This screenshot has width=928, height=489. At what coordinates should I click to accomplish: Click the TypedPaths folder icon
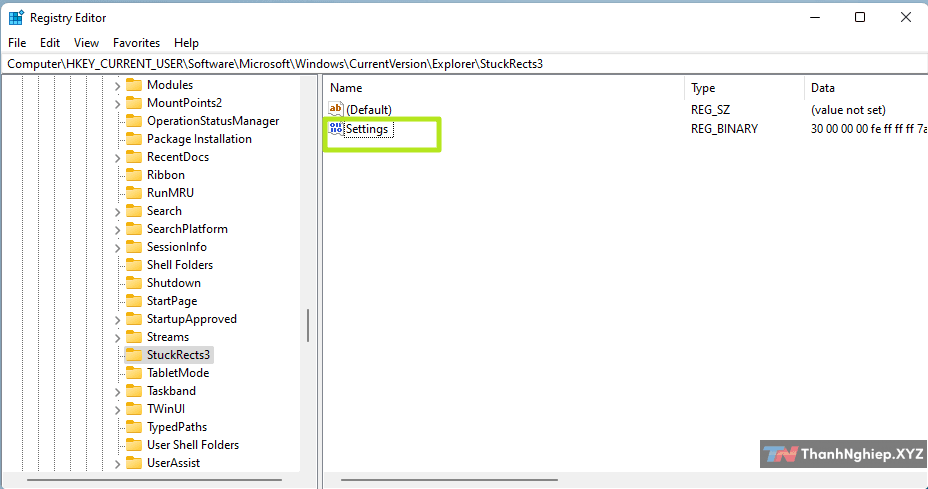tap(134, 426)
